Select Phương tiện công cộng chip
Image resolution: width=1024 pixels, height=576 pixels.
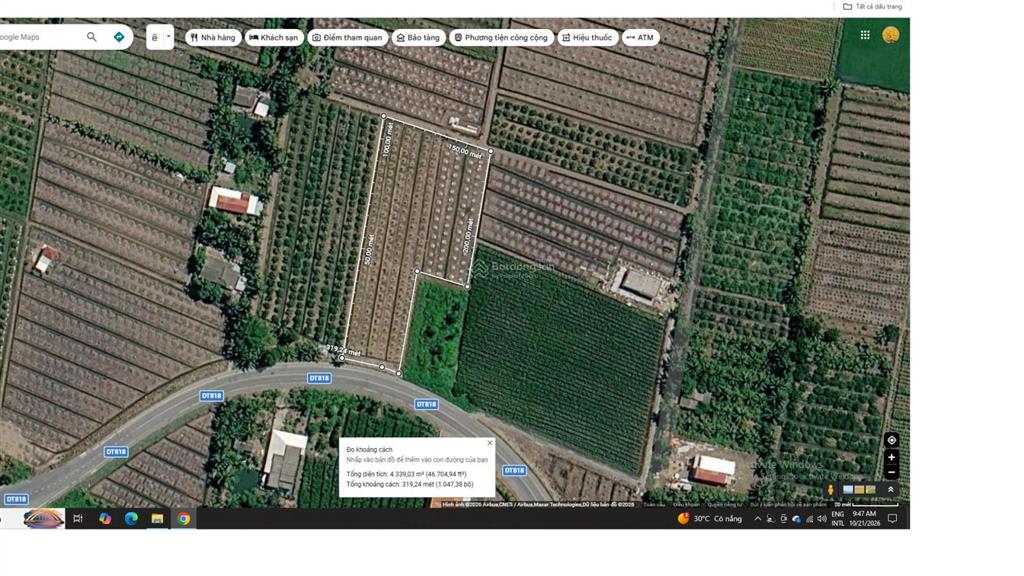(501, 38)
